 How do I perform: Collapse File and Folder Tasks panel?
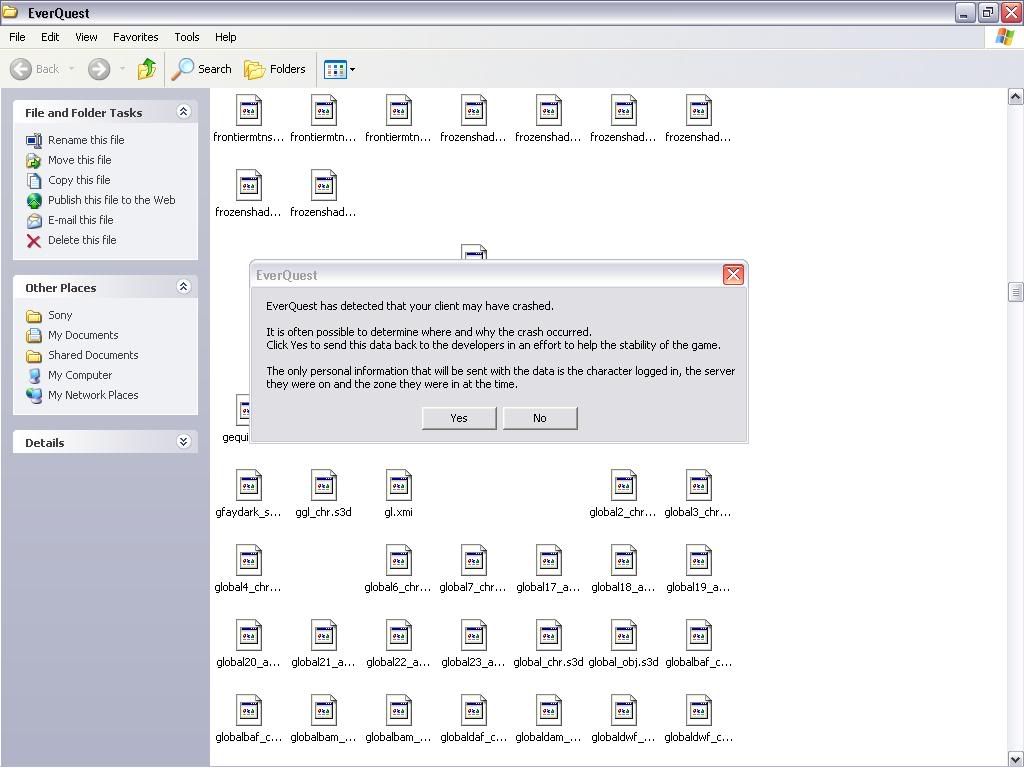184,112
